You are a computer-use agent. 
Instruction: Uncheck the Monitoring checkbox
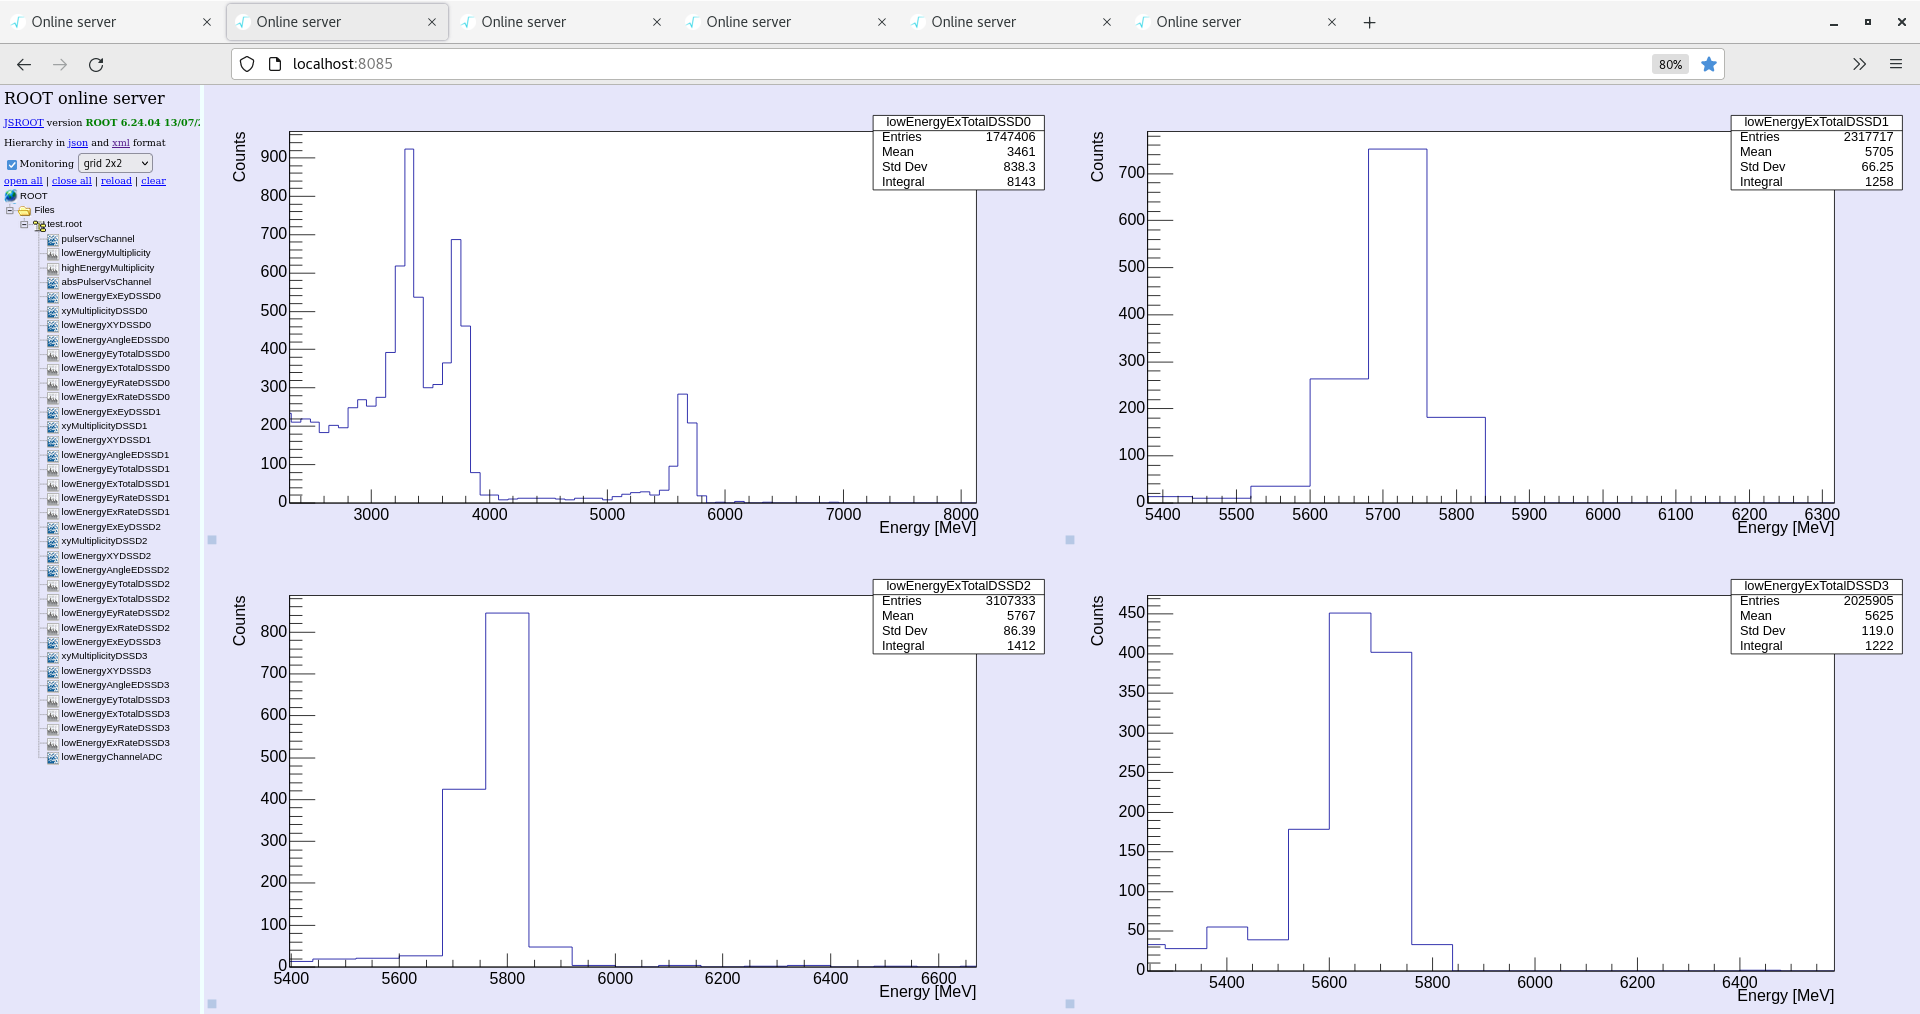coord(12,164)
